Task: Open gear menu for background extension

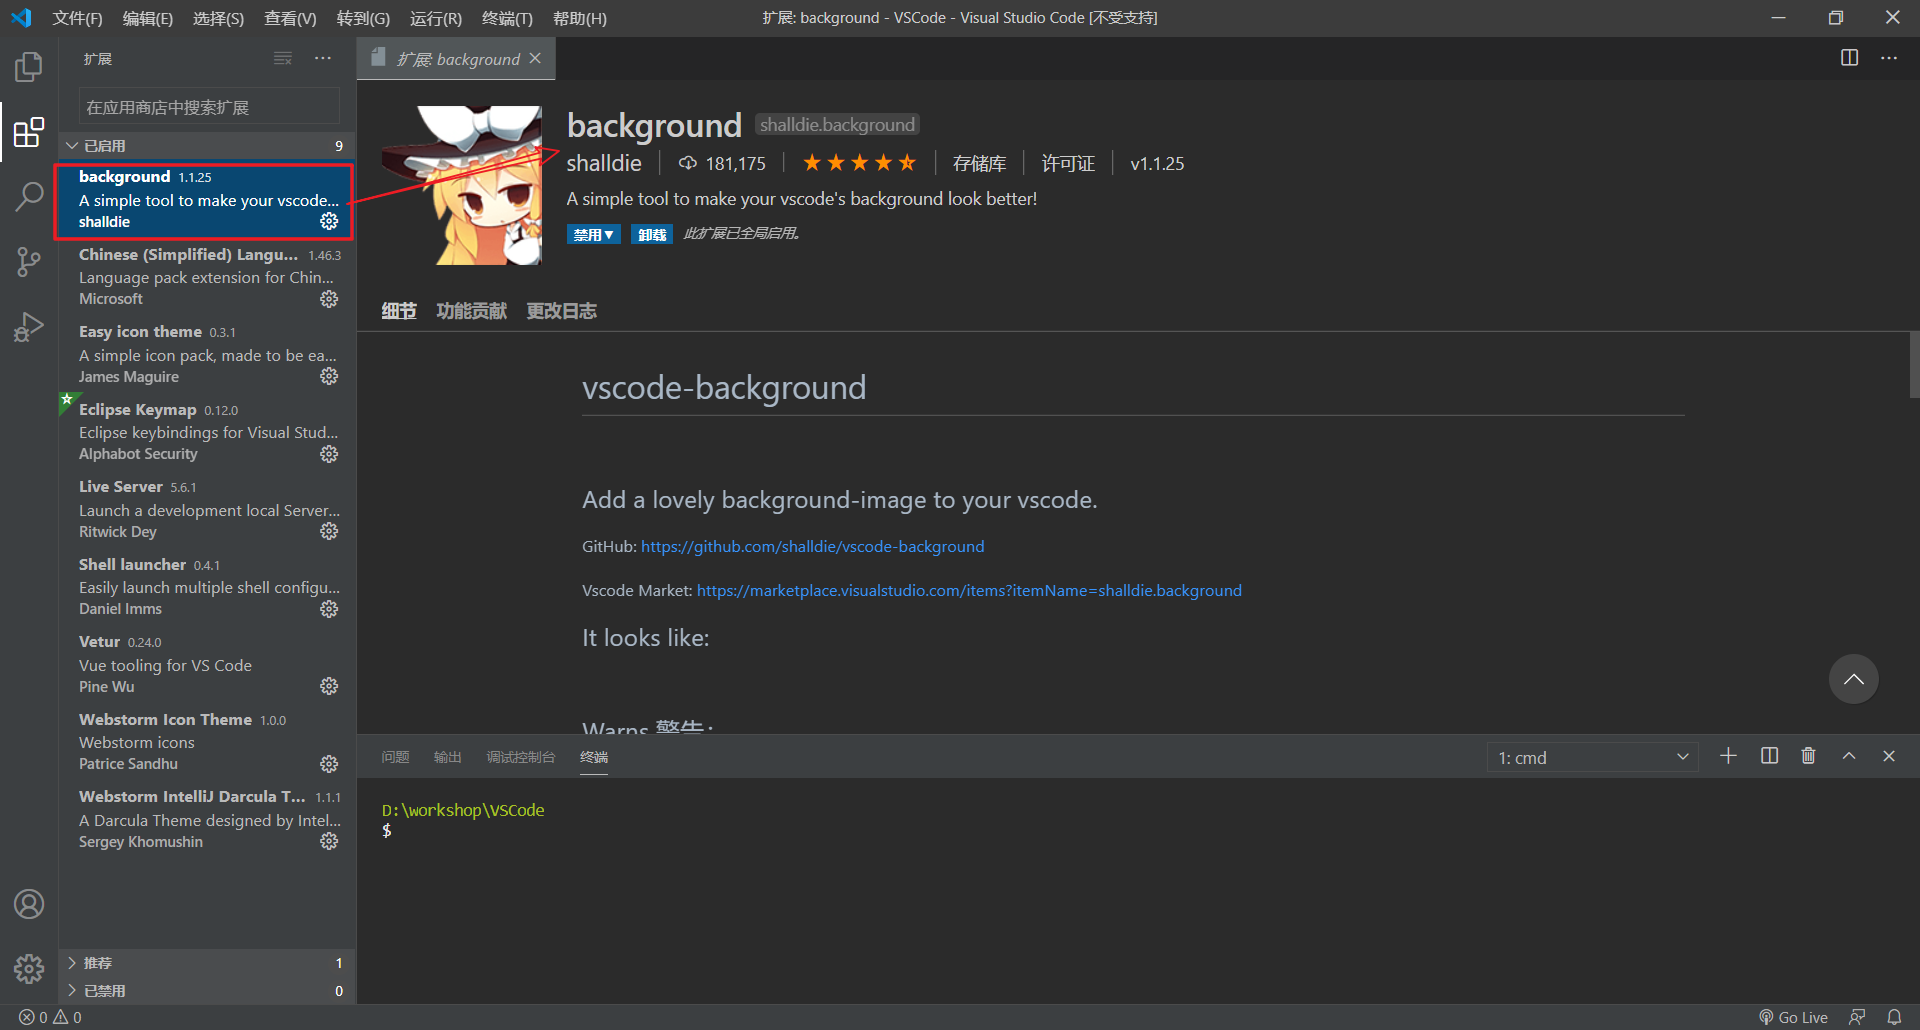Action: click(x=329, y=221)
